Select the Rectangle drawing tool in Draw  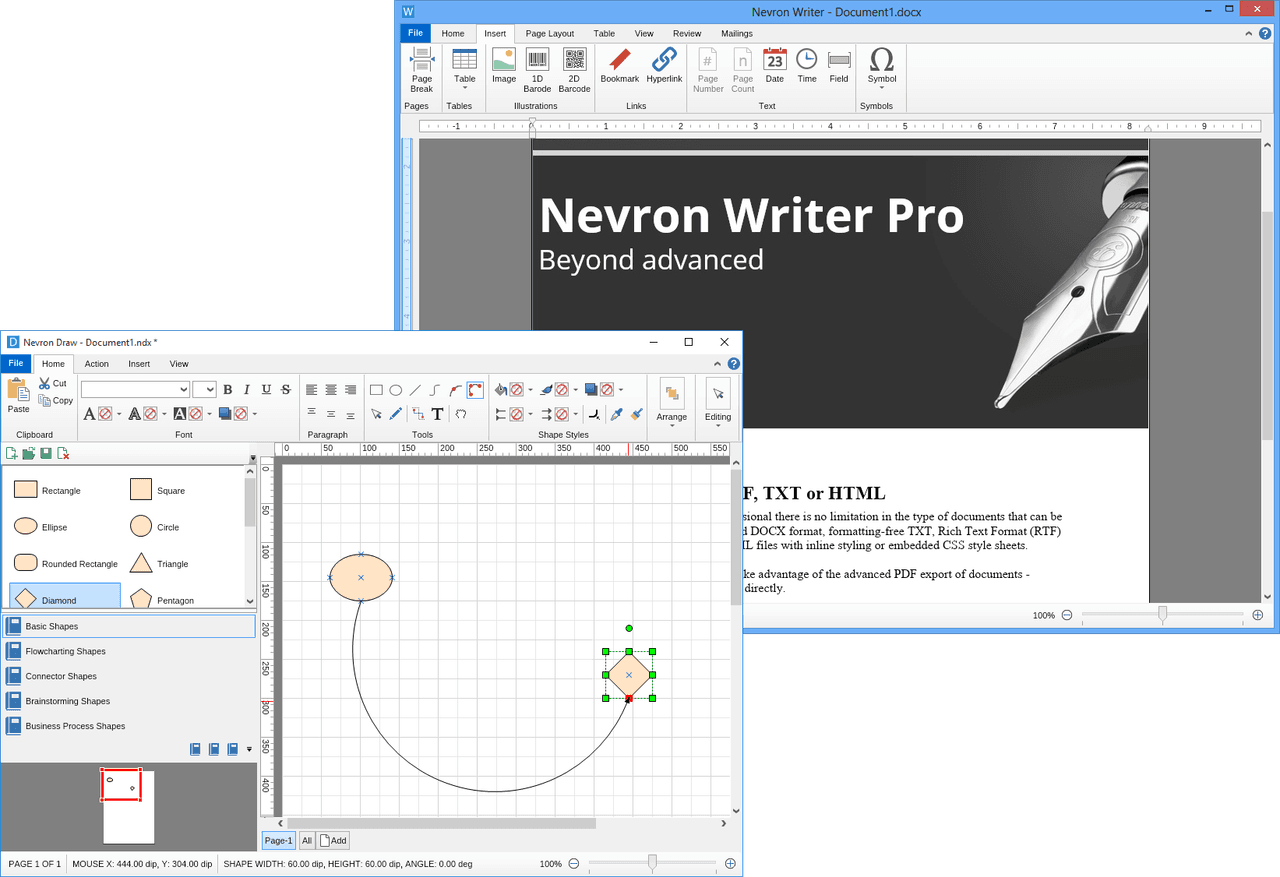tap(376, 390)
